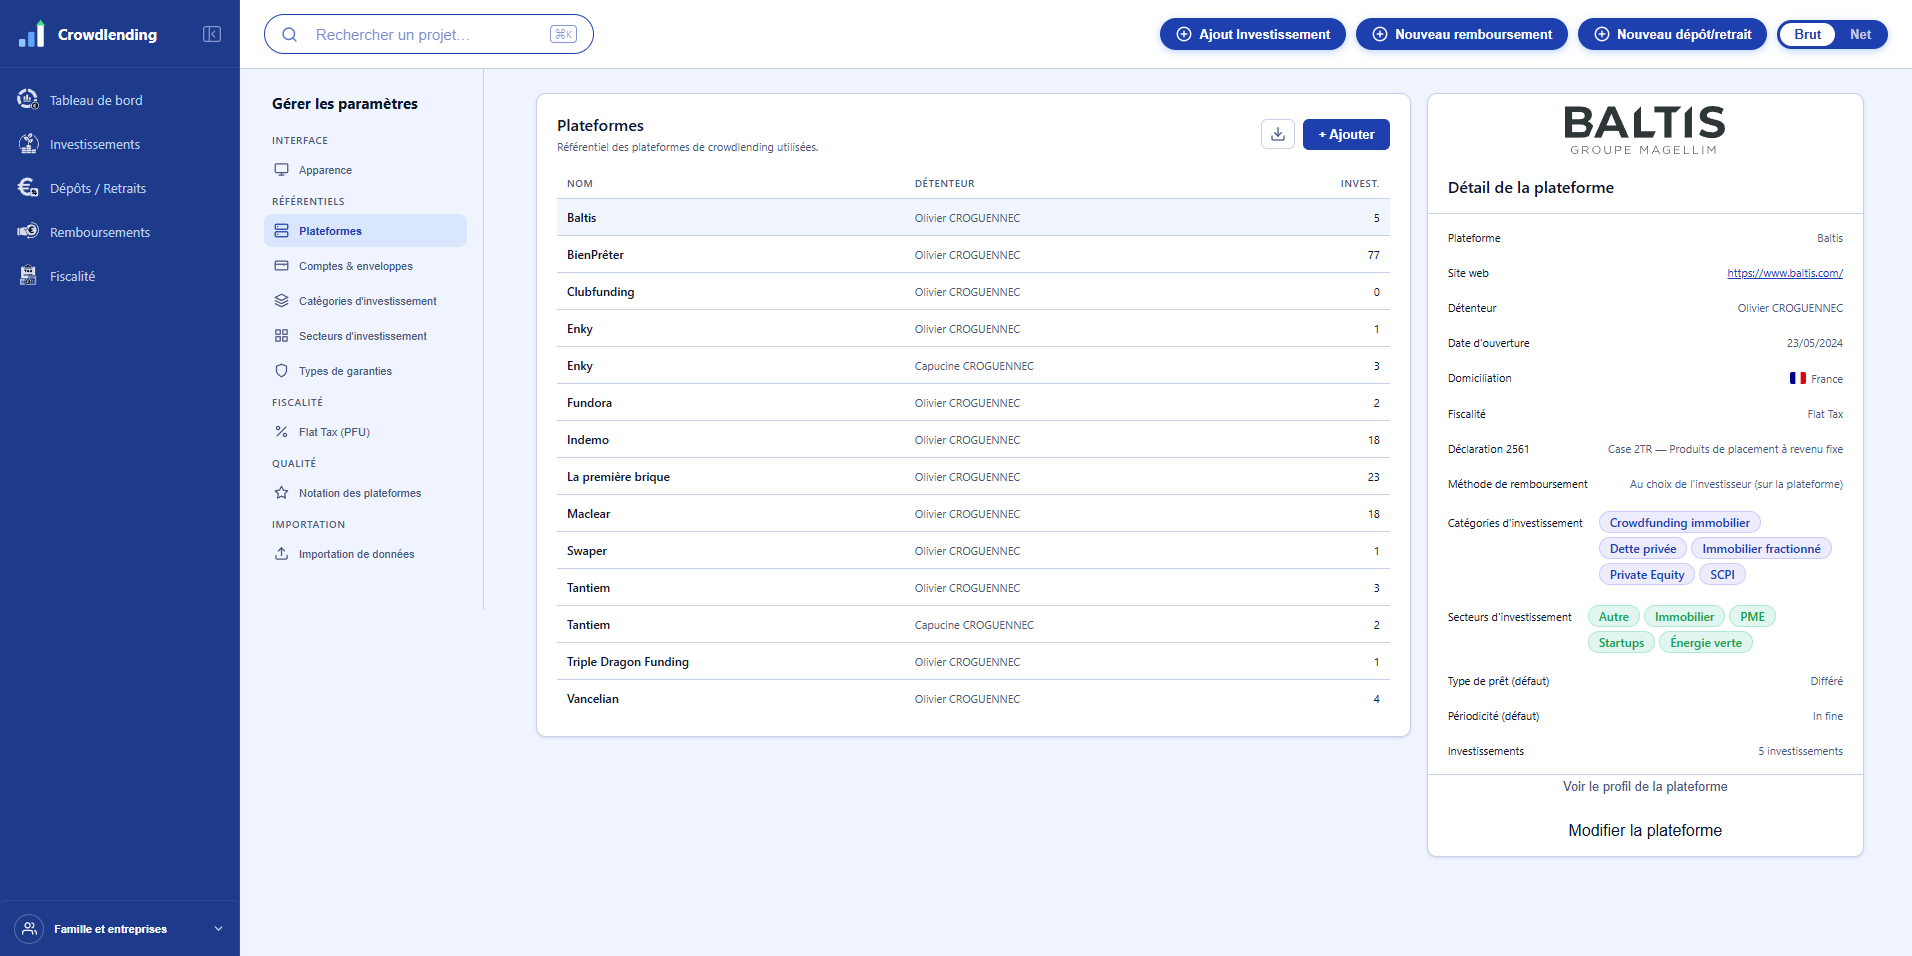Select the BienPrêter platform row

point(973,255)
